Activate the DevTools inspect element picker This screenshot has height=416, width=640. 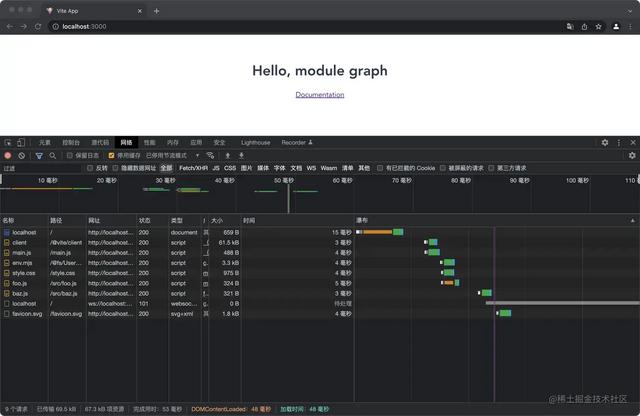pos(8,142)
